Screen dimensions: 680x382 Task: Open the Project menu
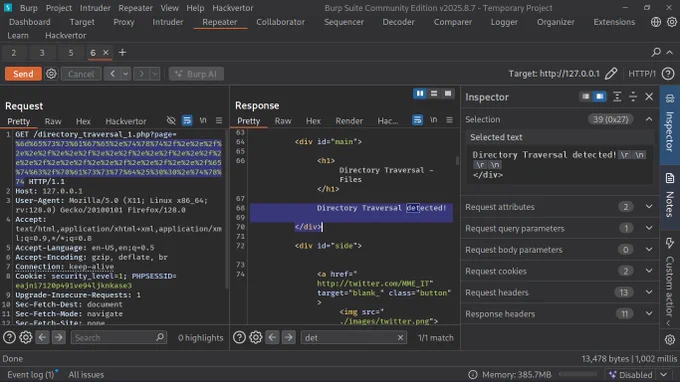point(59,8)
